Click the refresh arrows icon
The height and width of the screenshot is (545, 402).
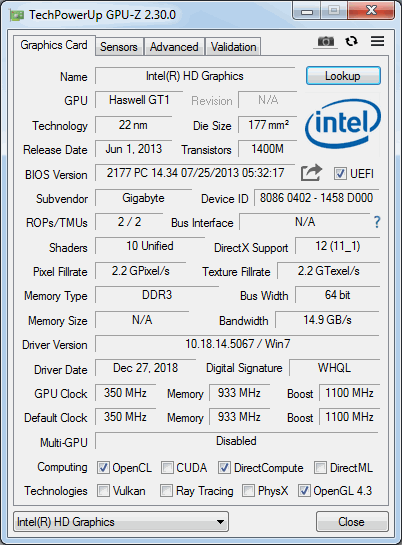point(352,41)
